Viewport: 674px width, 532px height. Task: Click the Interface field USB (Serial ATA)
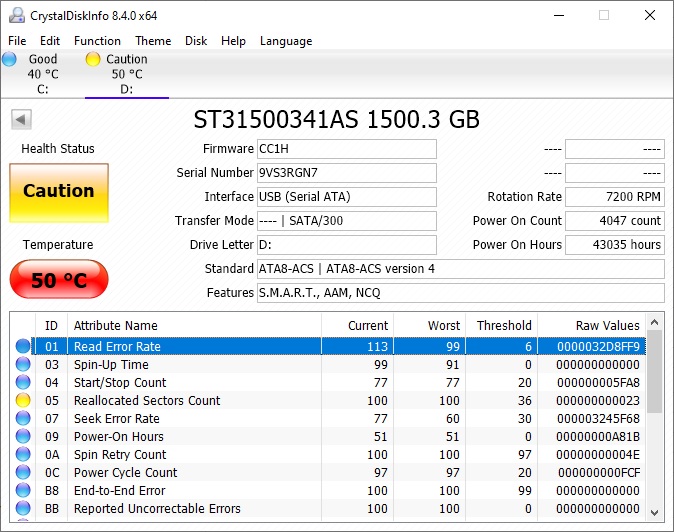tap(347, 197)
